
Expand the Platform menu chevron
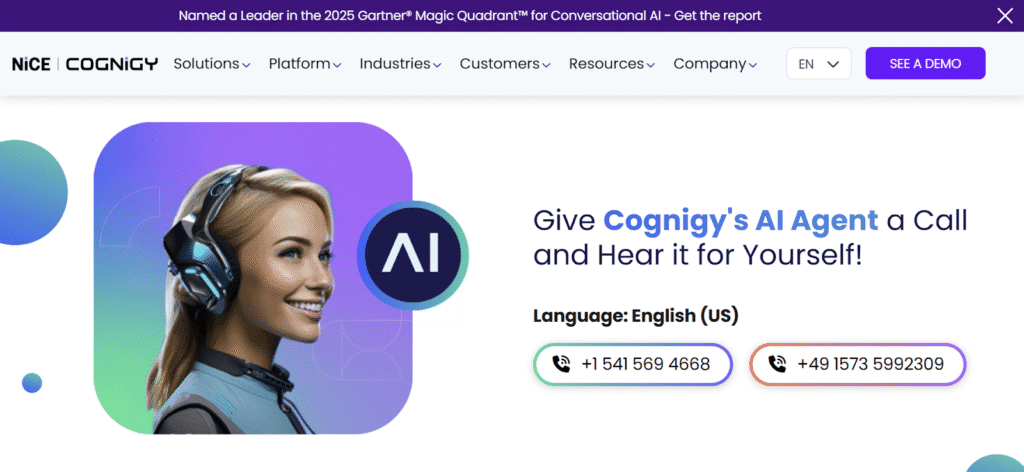click(337, 65)
